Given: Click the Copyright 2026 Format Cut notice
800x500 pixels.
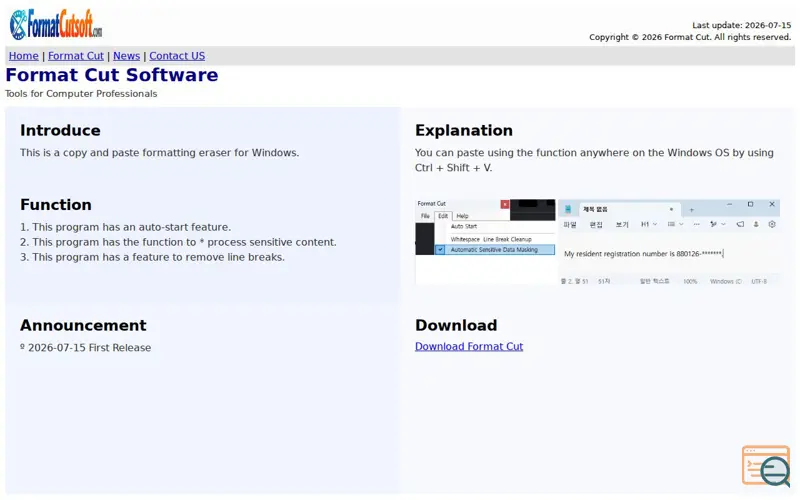Looking at the screenshot, I should tap(690, 37).
